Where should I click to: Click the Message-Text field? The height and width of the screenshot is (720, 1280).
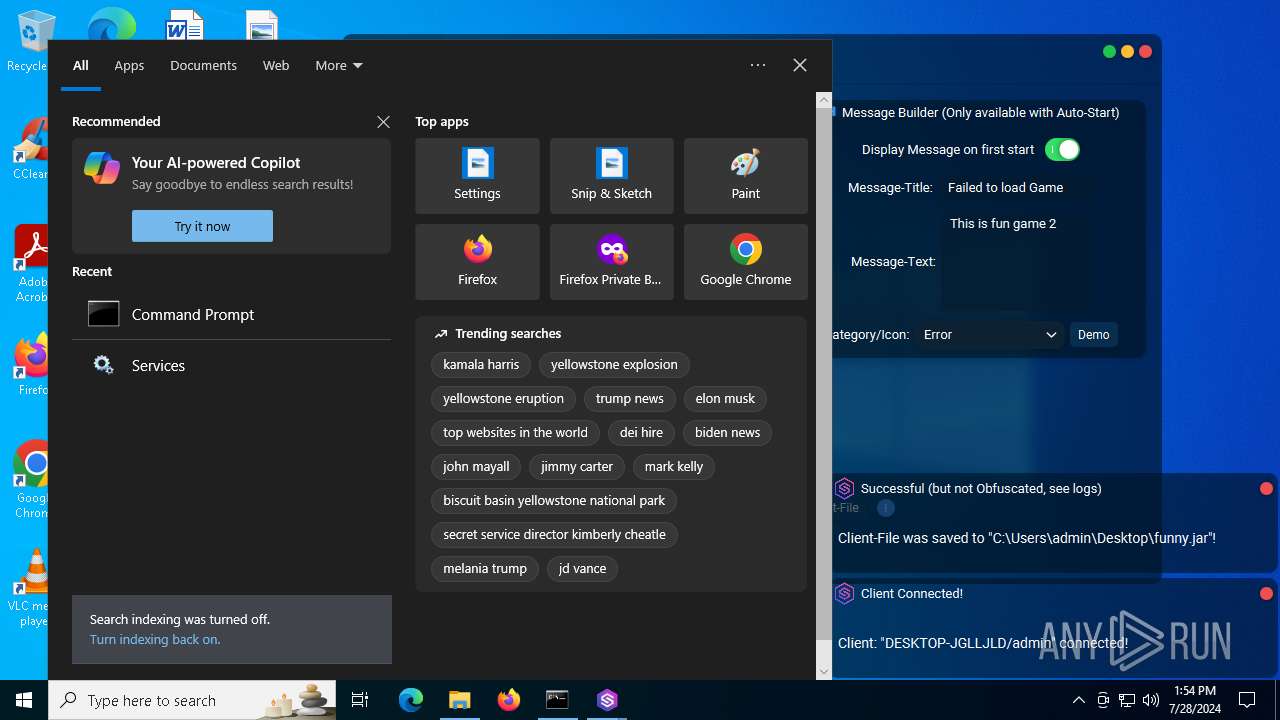1016,261
